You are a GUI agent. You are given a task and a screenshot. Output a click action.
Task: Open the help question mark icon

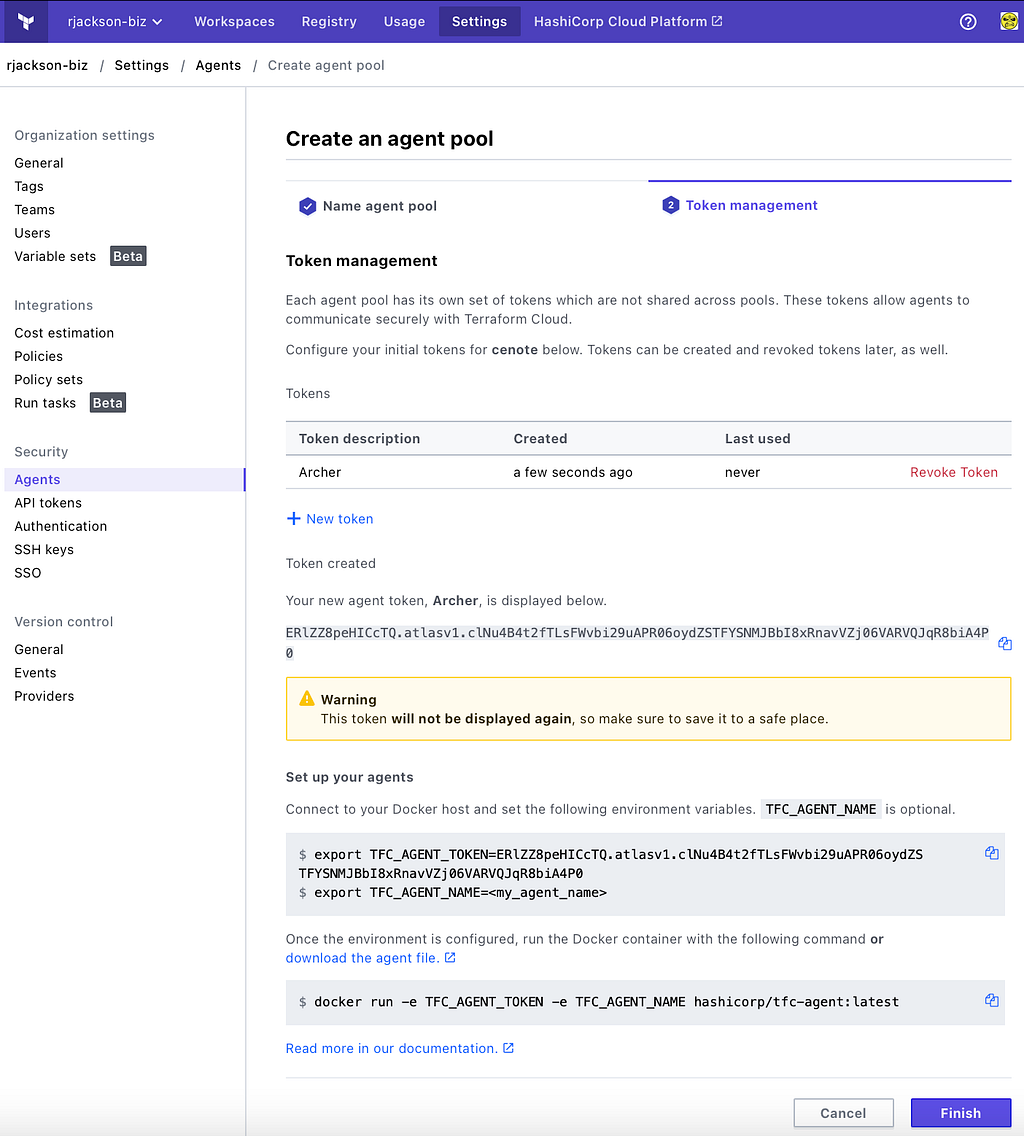pyautogui.click(x=967, y=22)
